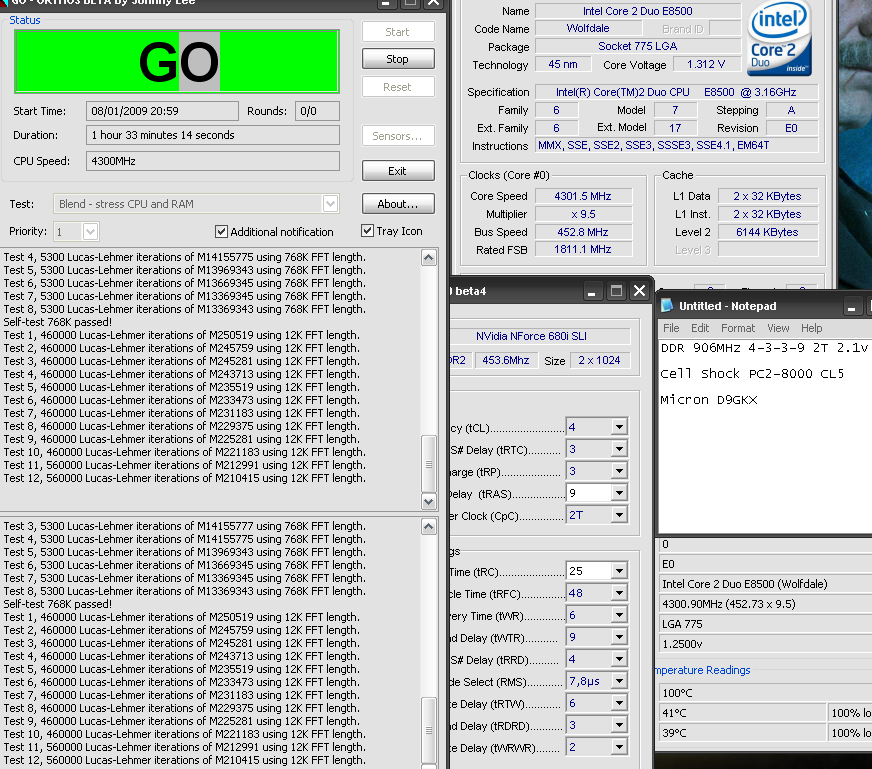Expand the tCL latency dropdown
This screenshot has width=872, height=769.
click(x=619, y=427)
